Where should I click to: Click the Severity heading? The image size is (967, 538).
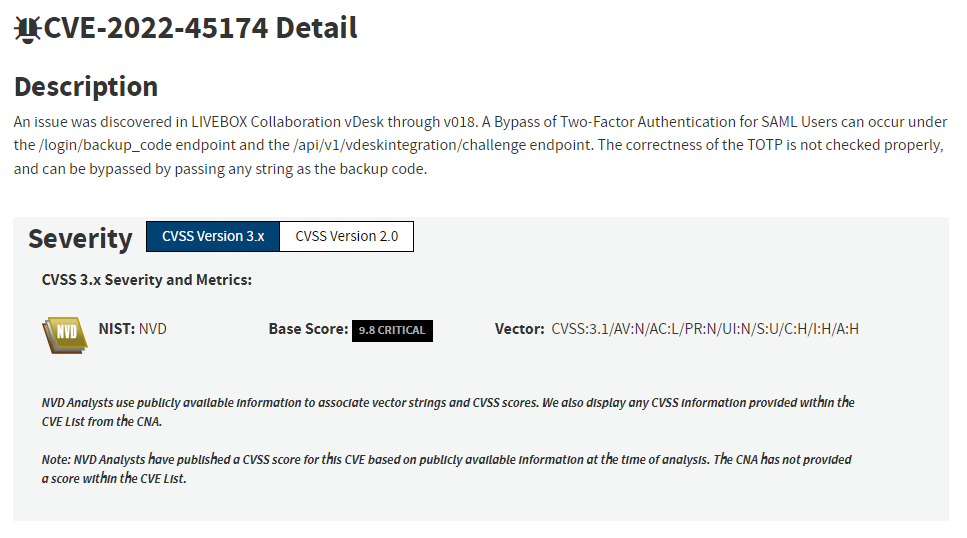pyautogui.click(x=80, y=239)
